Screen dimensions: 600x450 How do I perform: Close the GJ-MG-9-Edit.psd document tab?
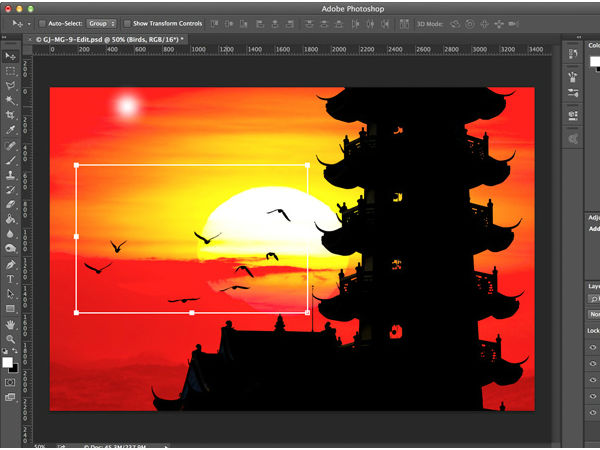click(31, 39)
